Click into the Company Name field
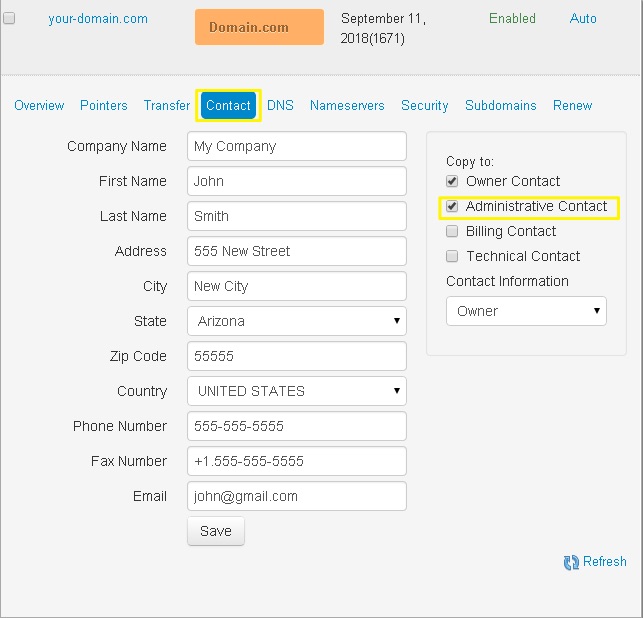This screenshot has height=618, width=643. (296, 146)
